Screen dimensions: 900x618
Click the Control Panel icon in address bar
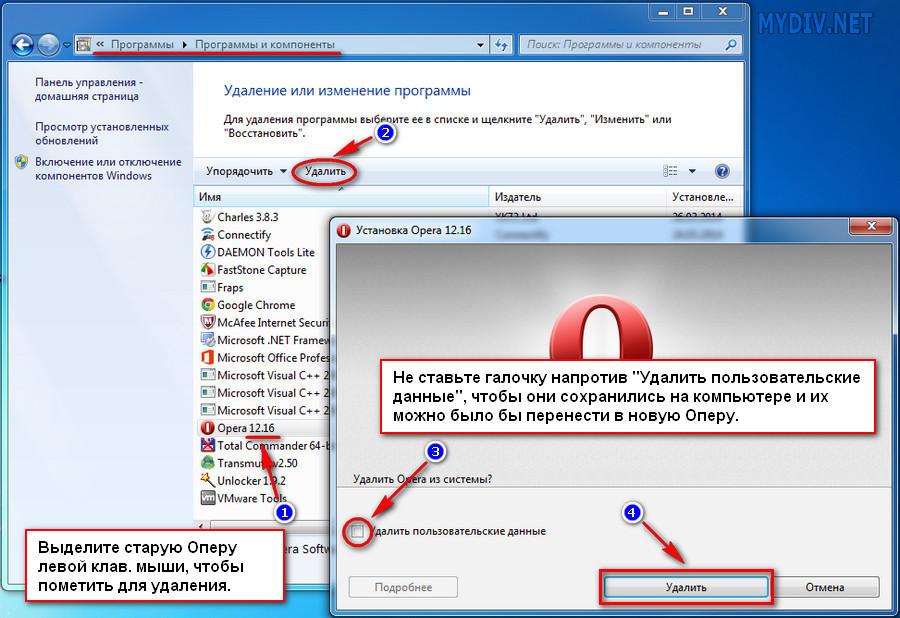83,44
